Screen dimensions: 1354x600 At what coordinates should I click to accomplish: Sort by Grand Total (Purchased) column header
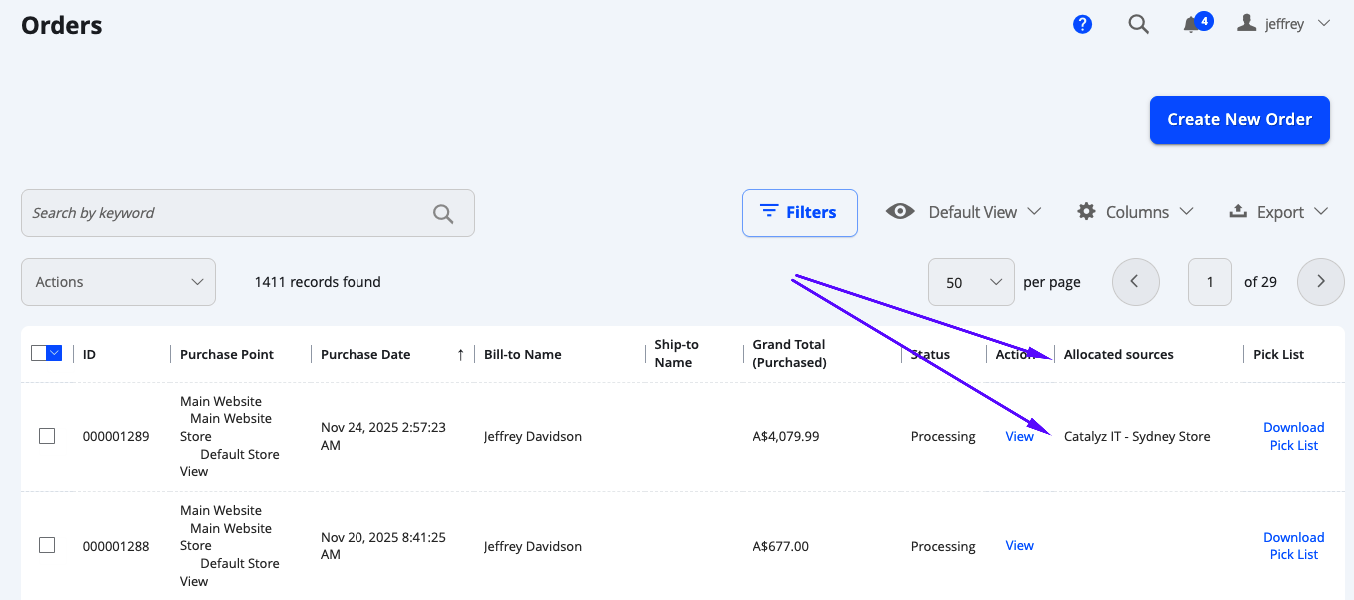[789, 353]
